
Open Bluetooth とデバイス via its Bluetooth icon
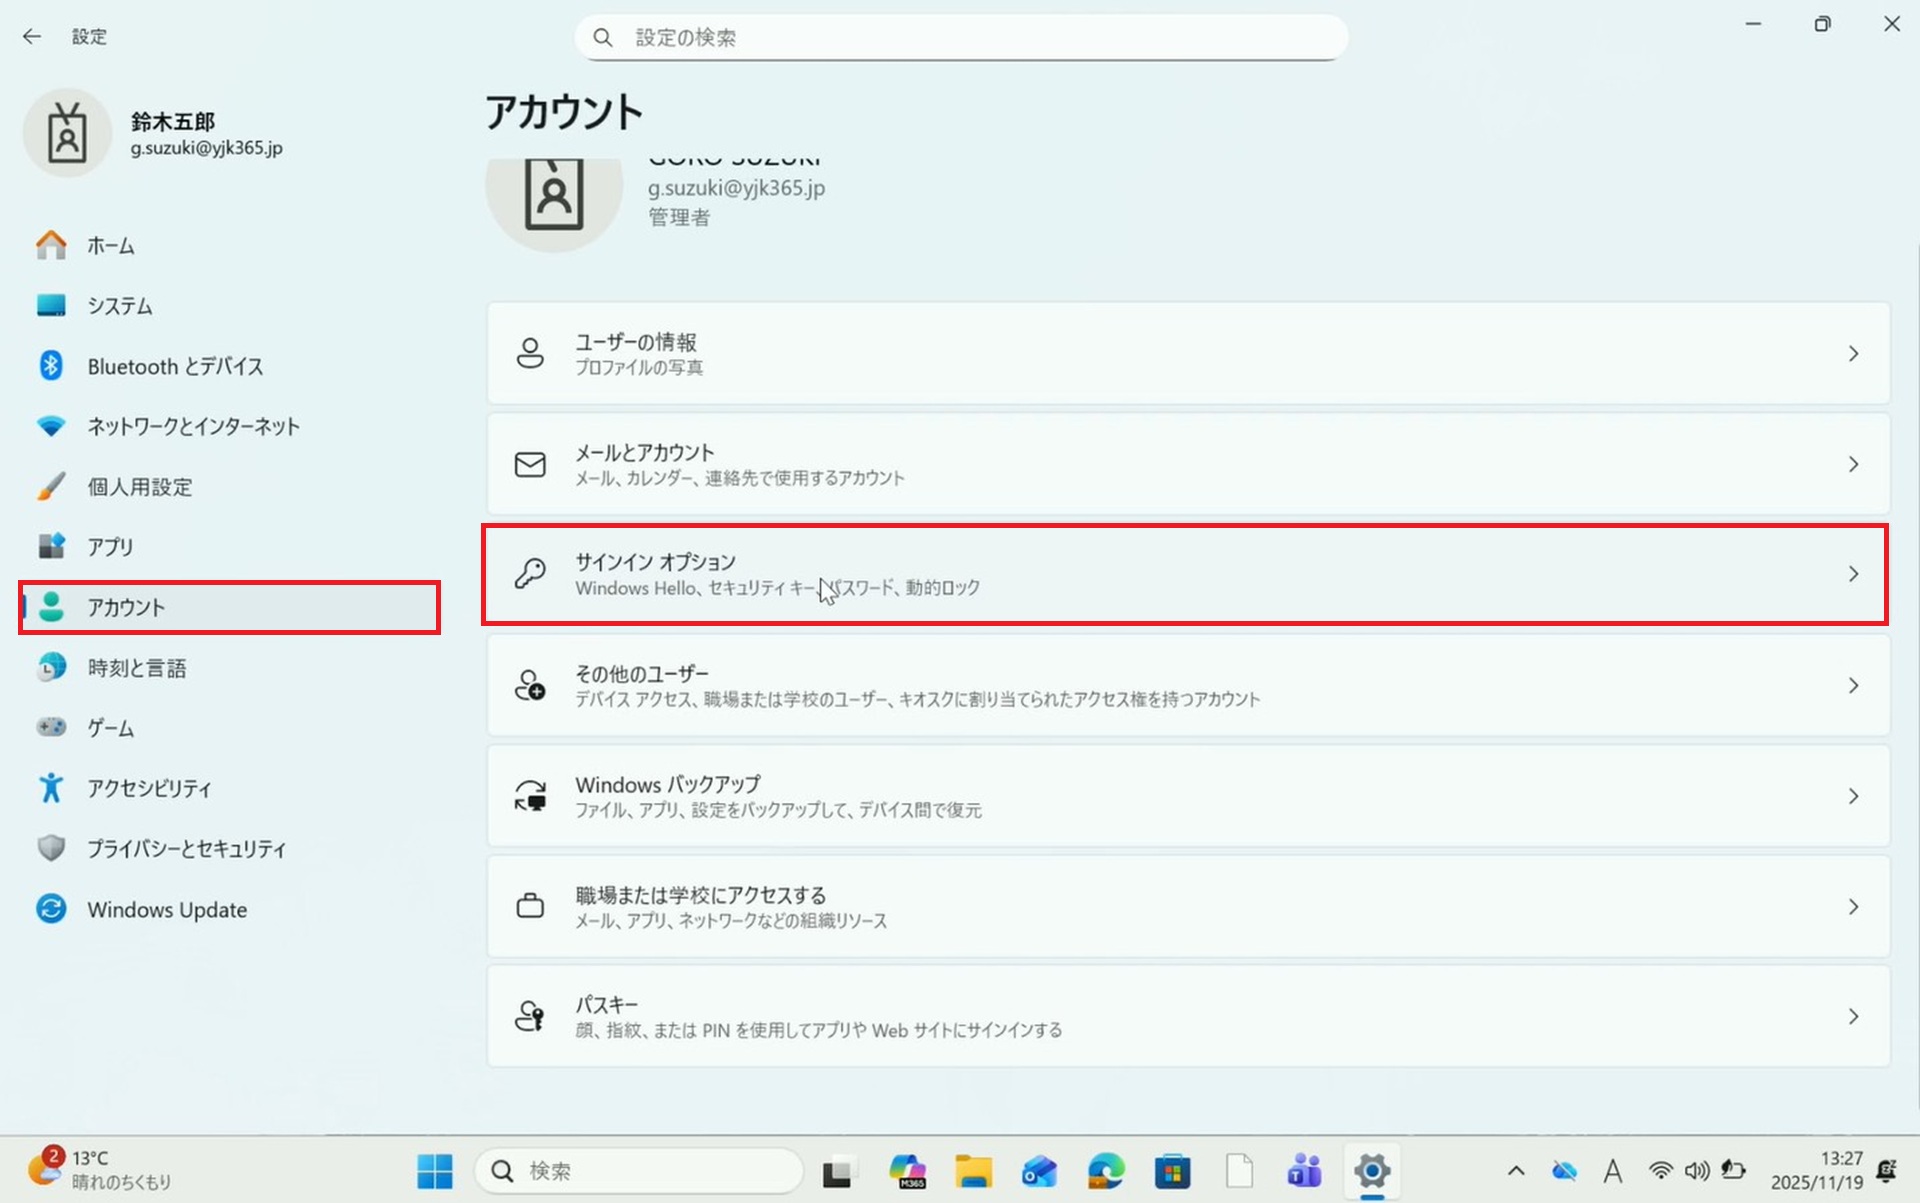pos(51,366)
